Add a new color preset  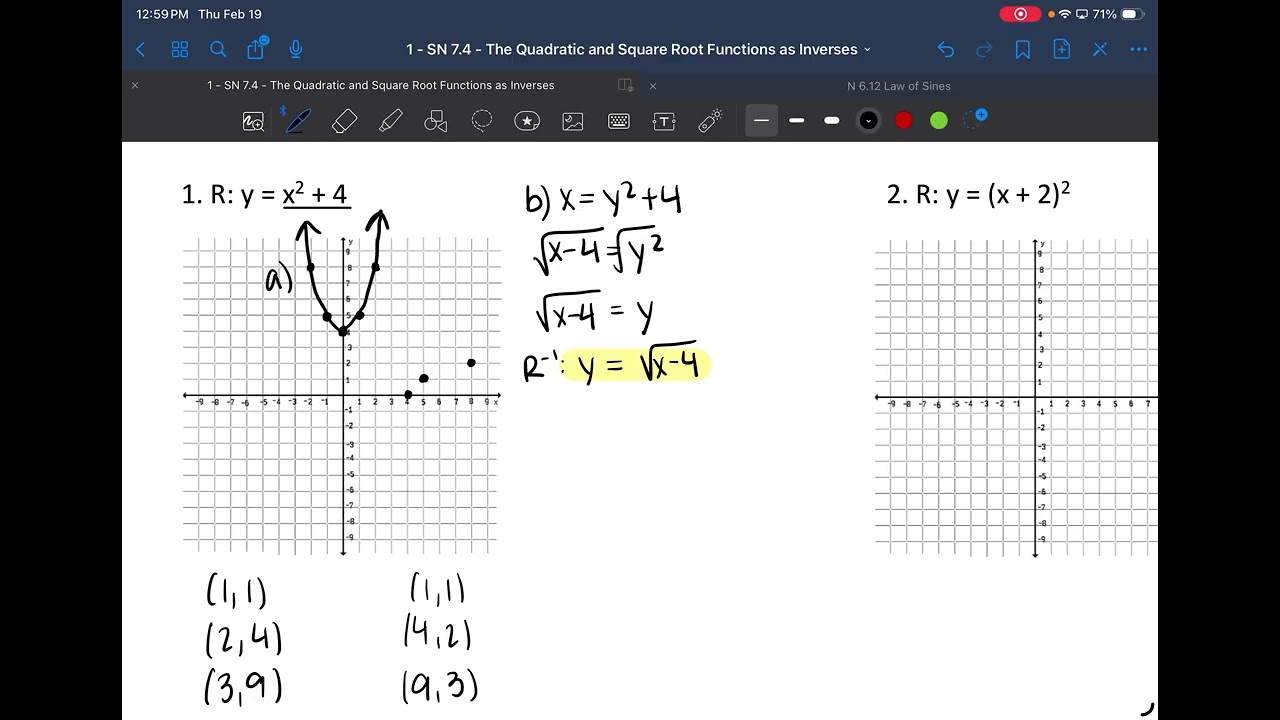coord(975,119)
